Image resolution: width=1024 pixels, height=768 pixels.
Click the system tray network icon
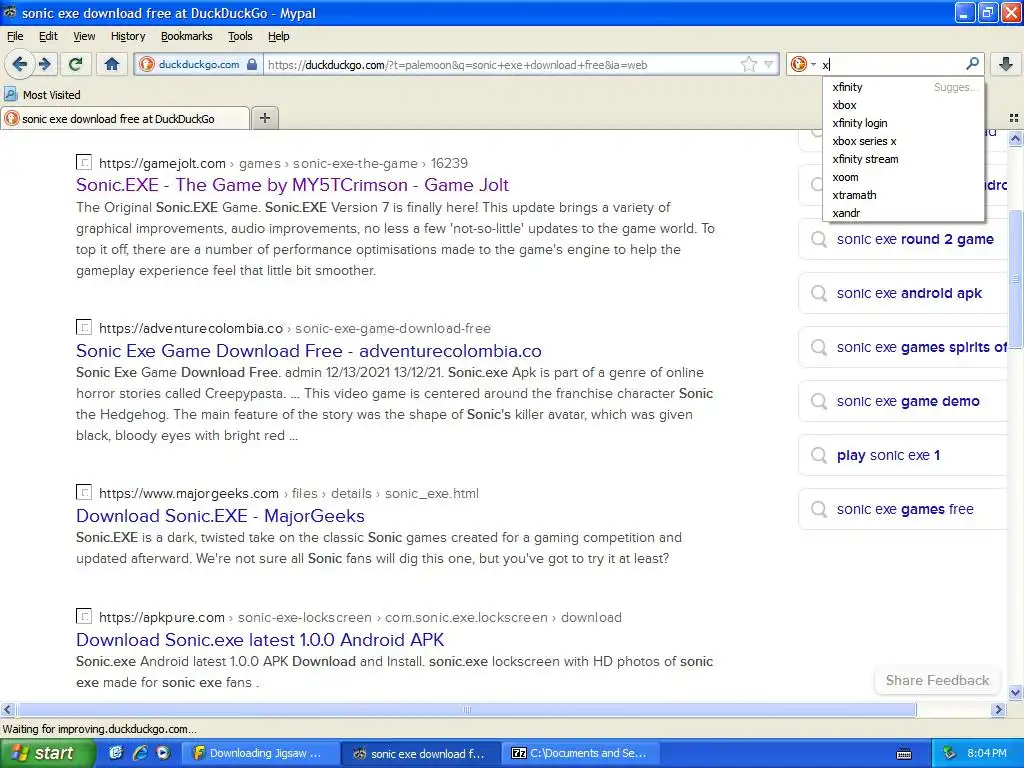[x=950, y=753]
